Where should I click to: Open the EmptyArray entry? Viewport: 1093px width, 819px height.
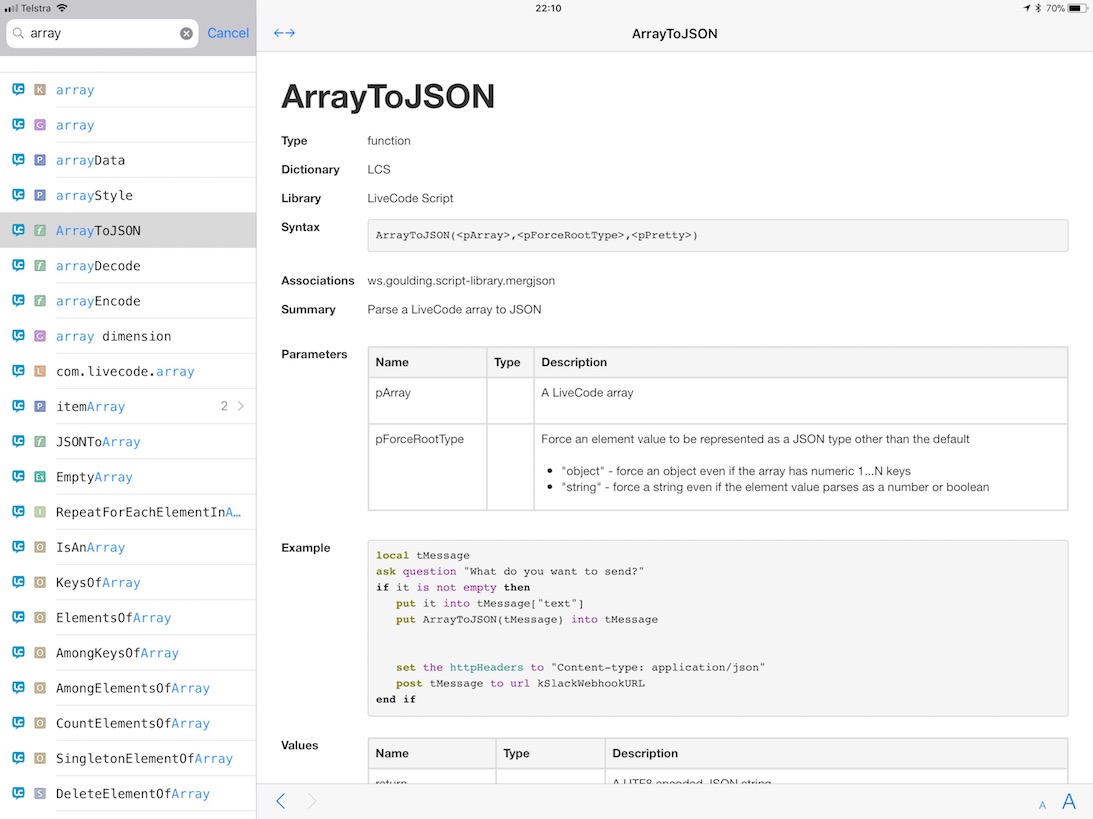pos(94,477)
